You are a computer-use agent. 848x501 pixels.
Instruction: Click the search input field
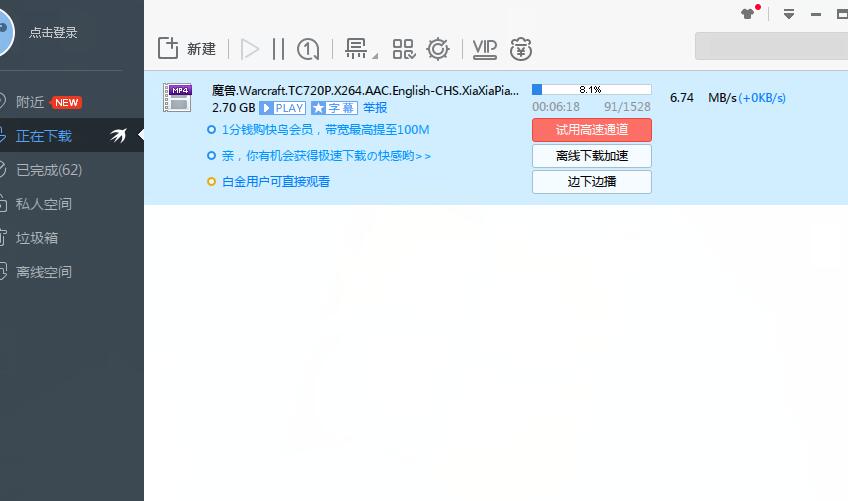[x=771, y=46]
